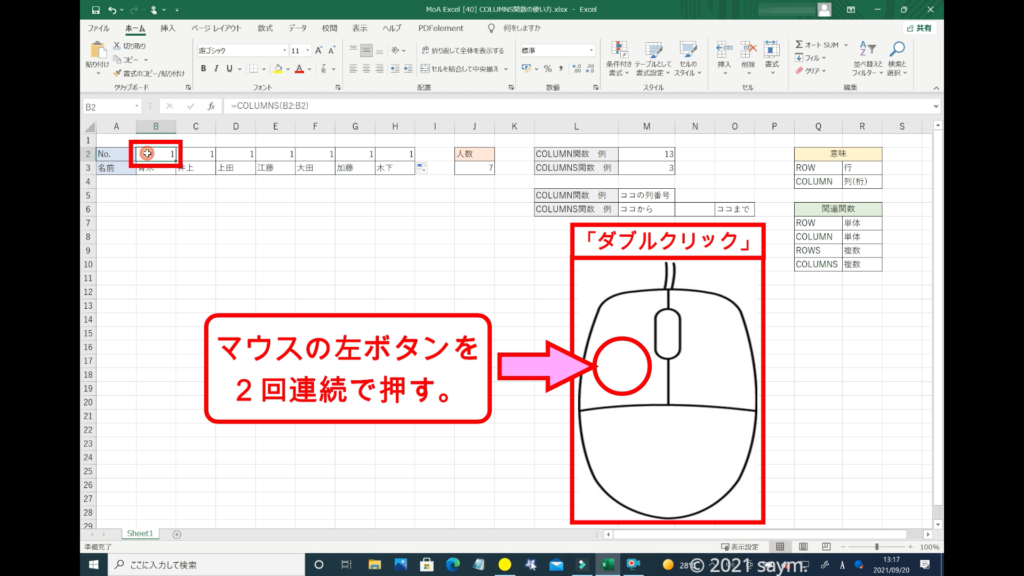This screenshot has width=1024, height=576.
Task: Click the yellow fill color bucket
Action: coord(277,69)
